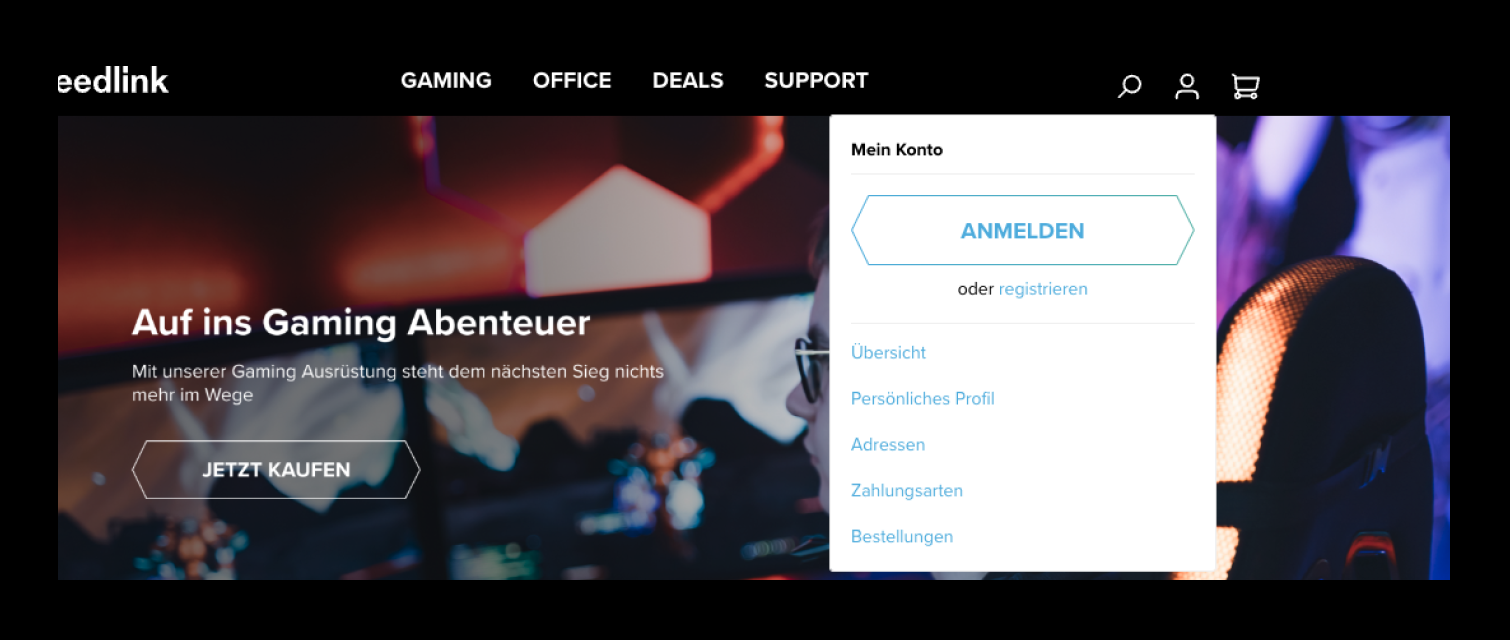Viewport: 1510px width, 640px height.
Task: Open the SUPPORT menu
Action: click(816, 80)
